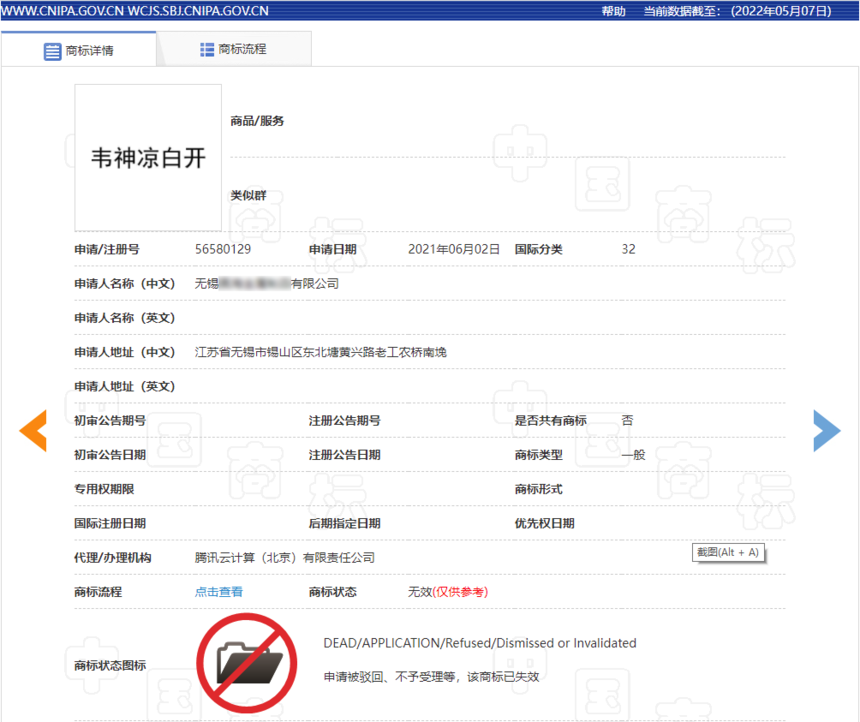Image resolution: width=860 pixels, height=722 pixels.
Task: Click the DEAD/APPLICATION/Refused status description
Action: click(480, 642)
